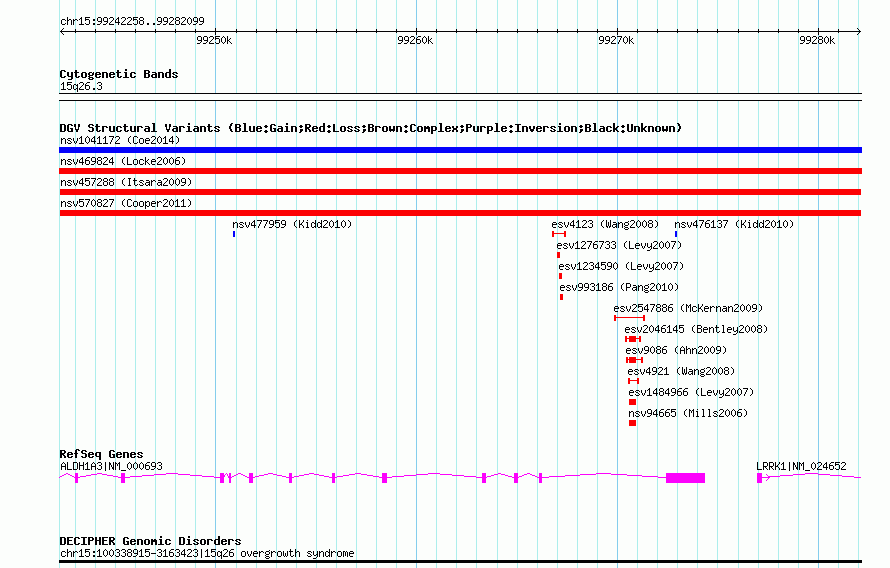Click the nsv477959 (Kidd2010) label
This screenshot has width=890, height=568.
coord(292,224)
